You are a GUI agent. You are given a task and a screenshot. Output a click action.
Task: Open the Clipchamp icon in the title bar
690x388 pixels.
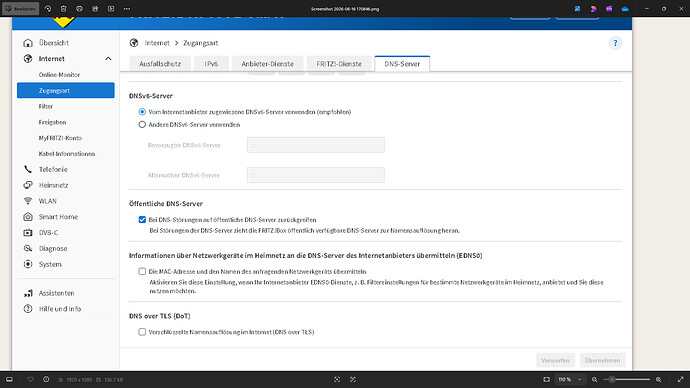click(x=609, y=8)
